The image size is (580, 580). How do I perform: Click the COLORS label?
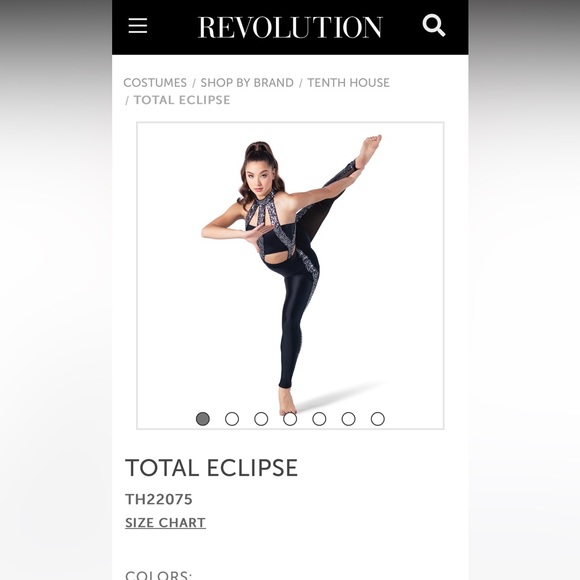(159, 575)
